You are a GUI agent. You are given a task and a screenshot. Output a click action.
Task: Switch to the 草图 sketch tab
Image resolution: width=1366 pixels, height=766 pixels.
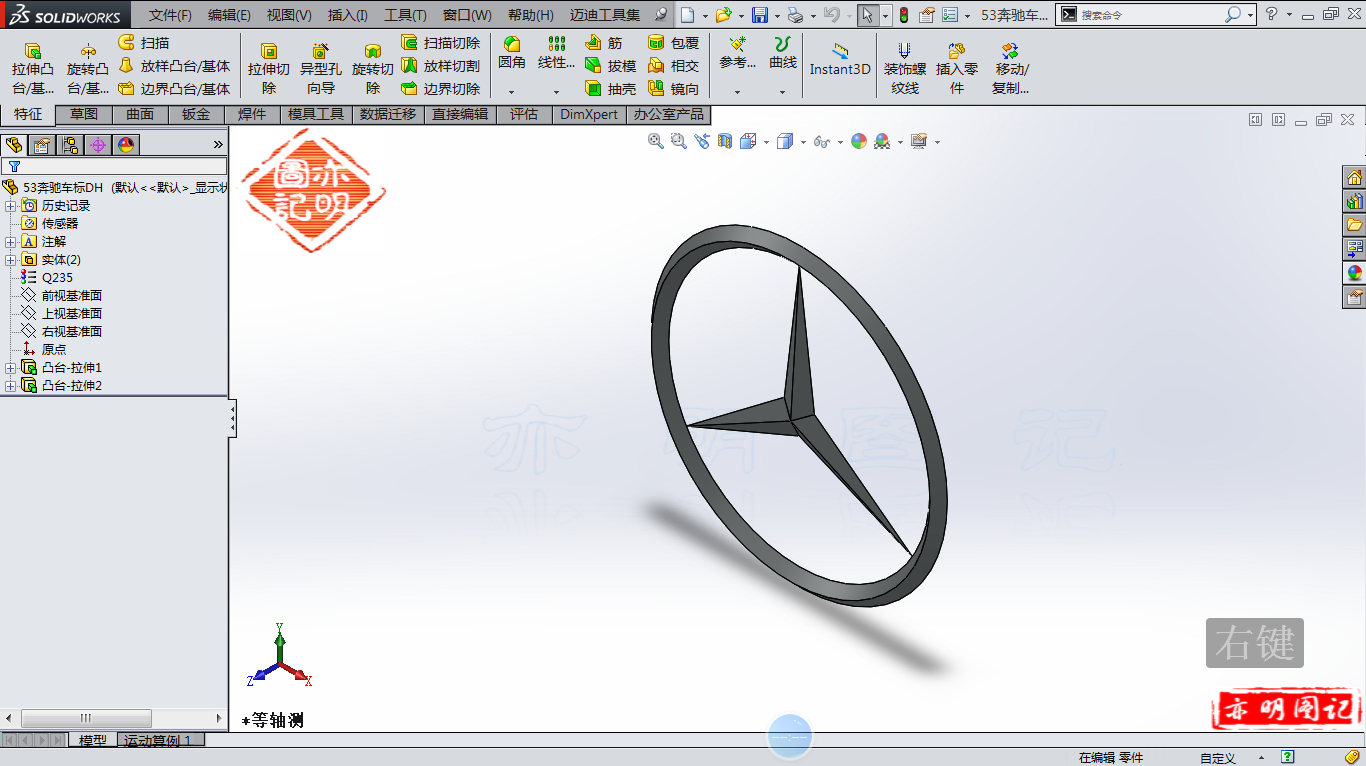pos(84,114)
